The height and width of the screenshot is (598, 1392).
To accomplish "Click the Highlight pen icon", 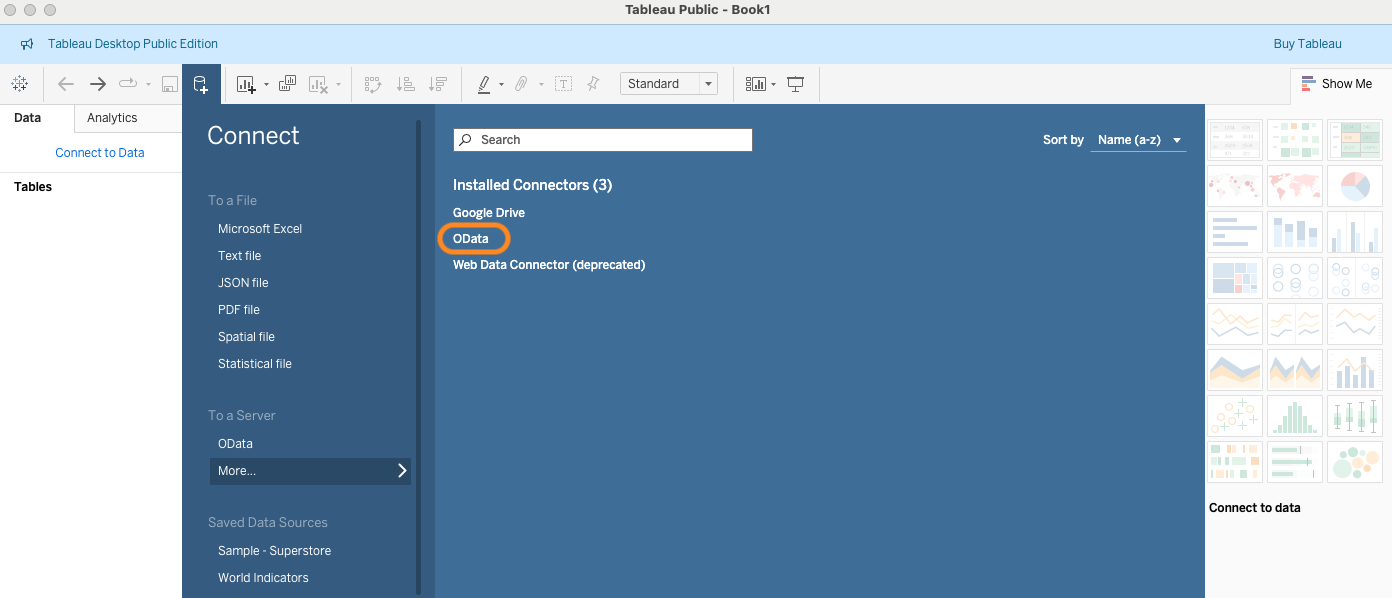I will 484,84.
